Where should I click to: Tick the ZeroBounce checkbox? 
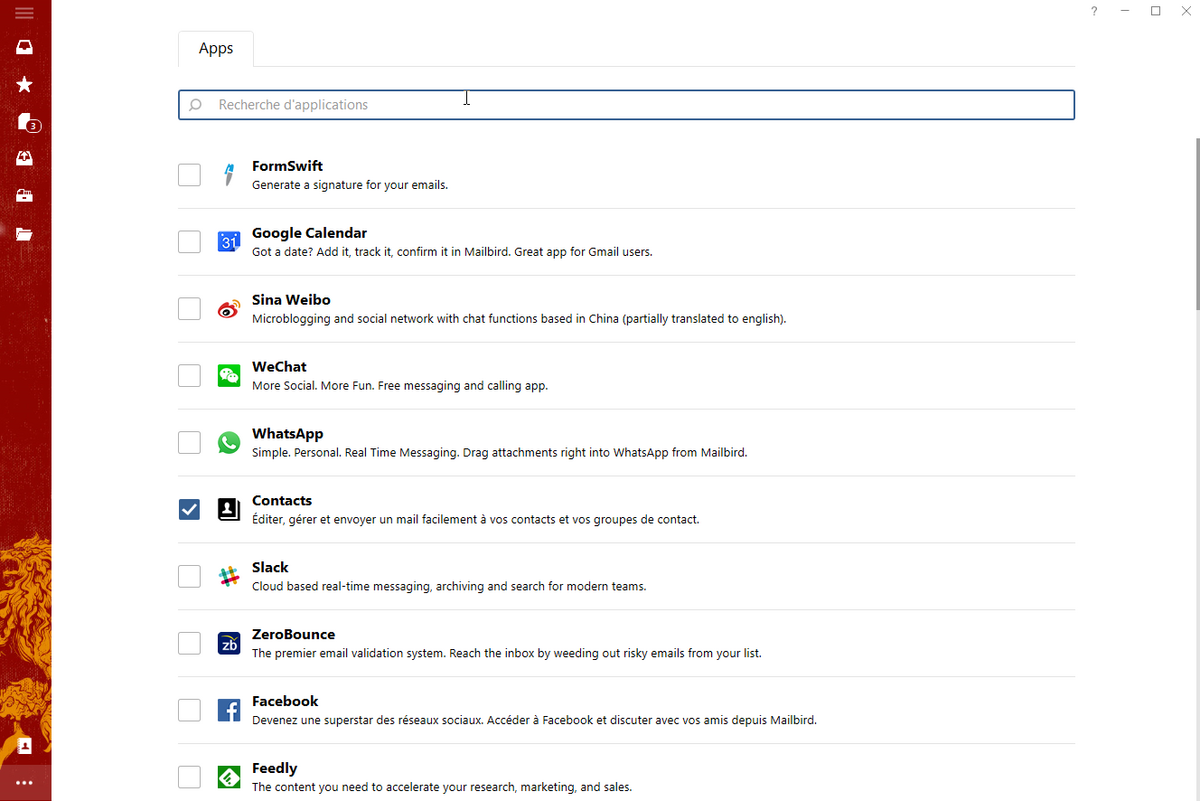pyautogui.click(x=189, y=644)
